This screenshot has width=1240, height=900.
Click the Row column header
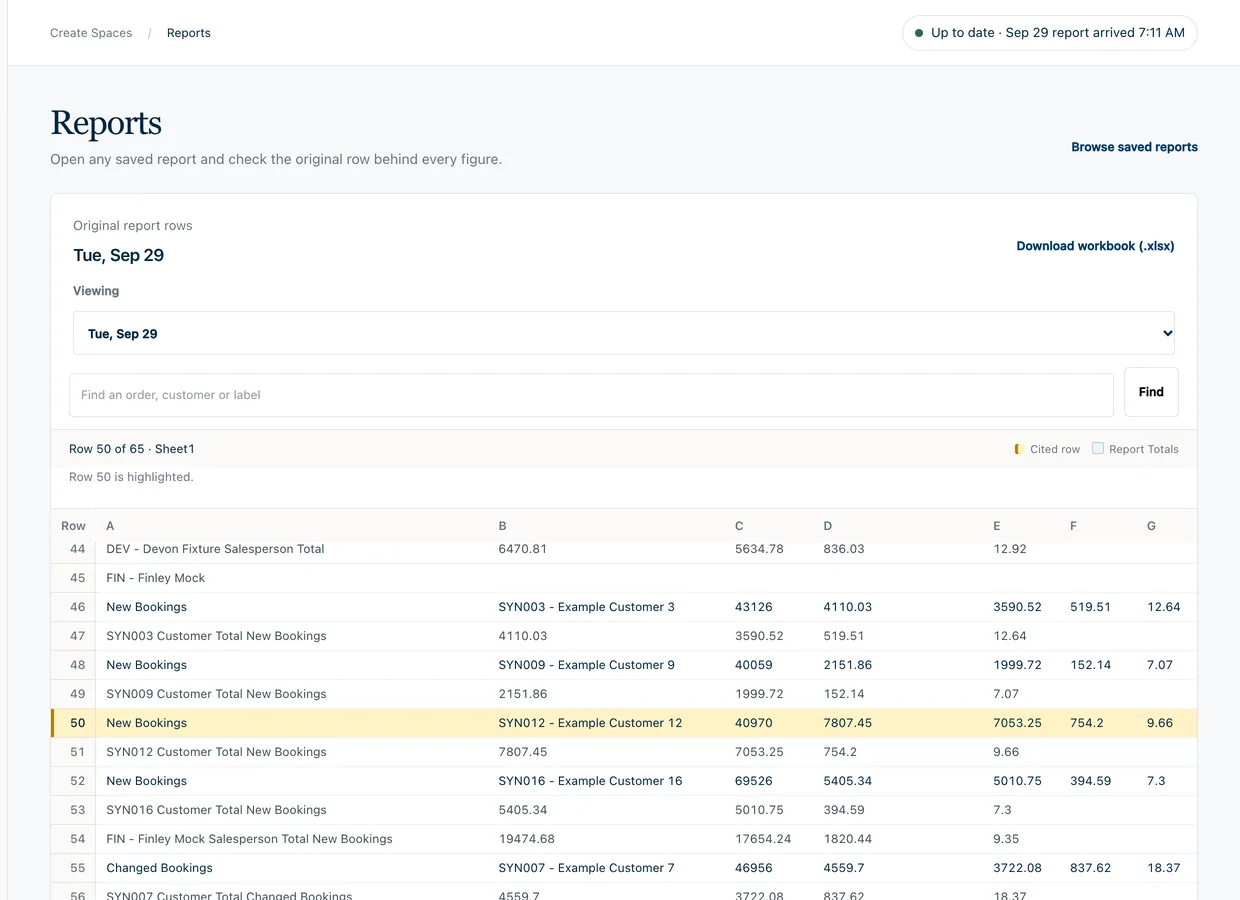point(73,526)
